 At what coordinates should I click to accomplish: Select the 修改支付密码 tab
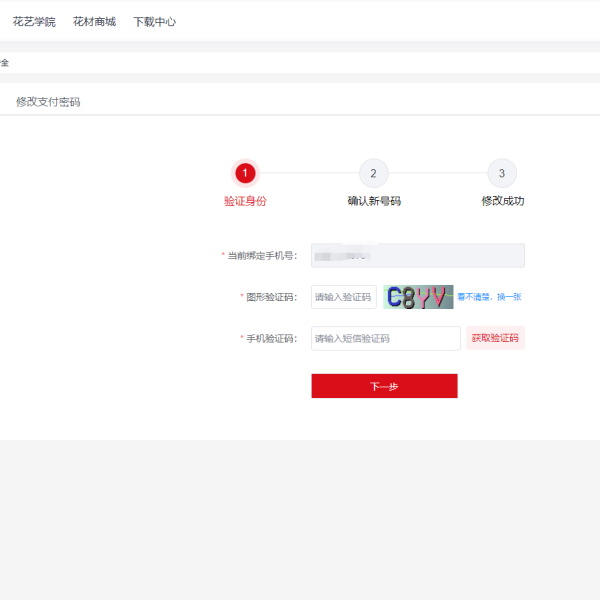(48, 102)
